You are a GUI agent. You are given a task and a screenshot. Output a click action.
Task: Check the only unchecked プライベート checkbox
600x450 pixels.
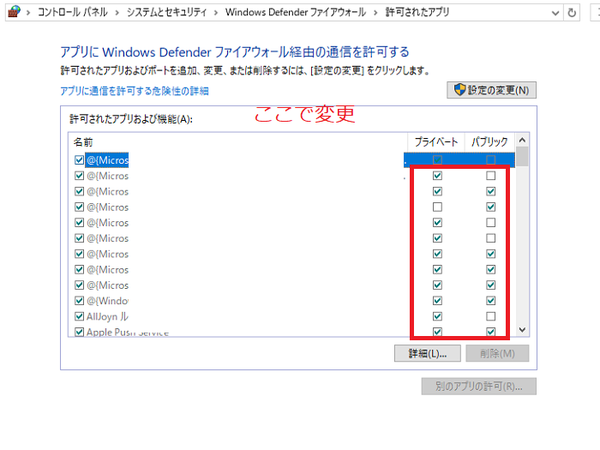click(437, 207)
